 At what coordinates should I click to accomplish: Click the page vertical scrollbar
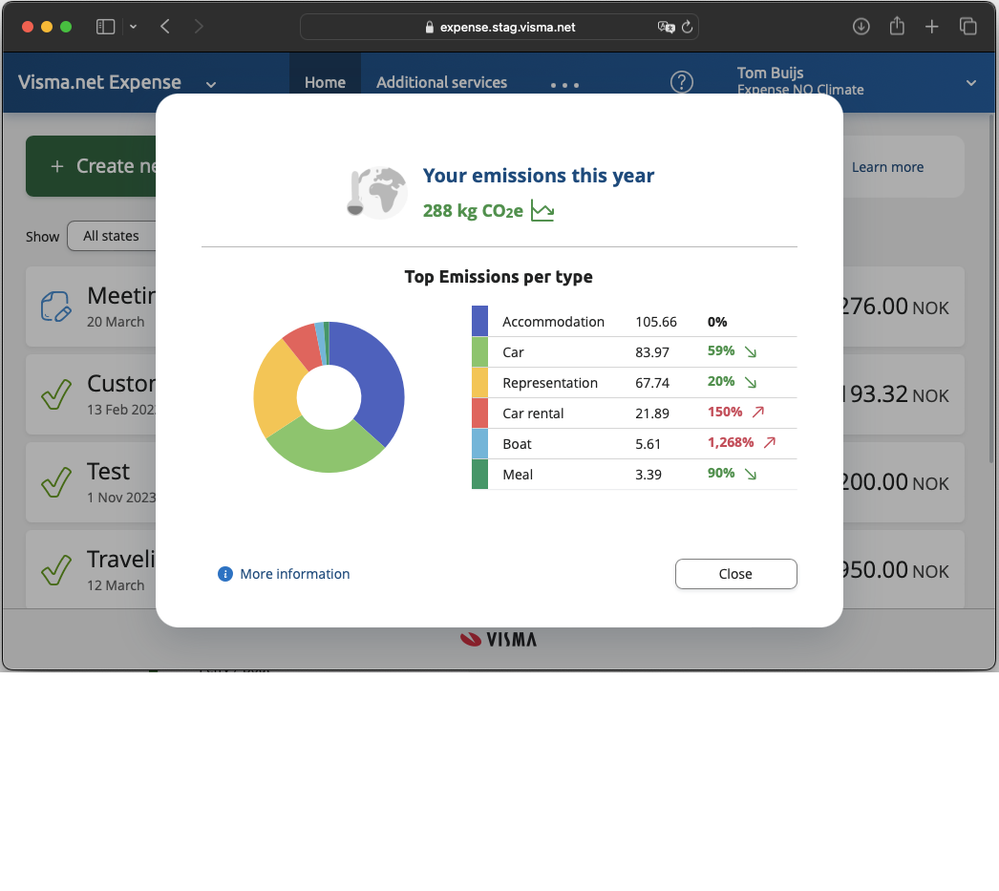click(991, 288)
